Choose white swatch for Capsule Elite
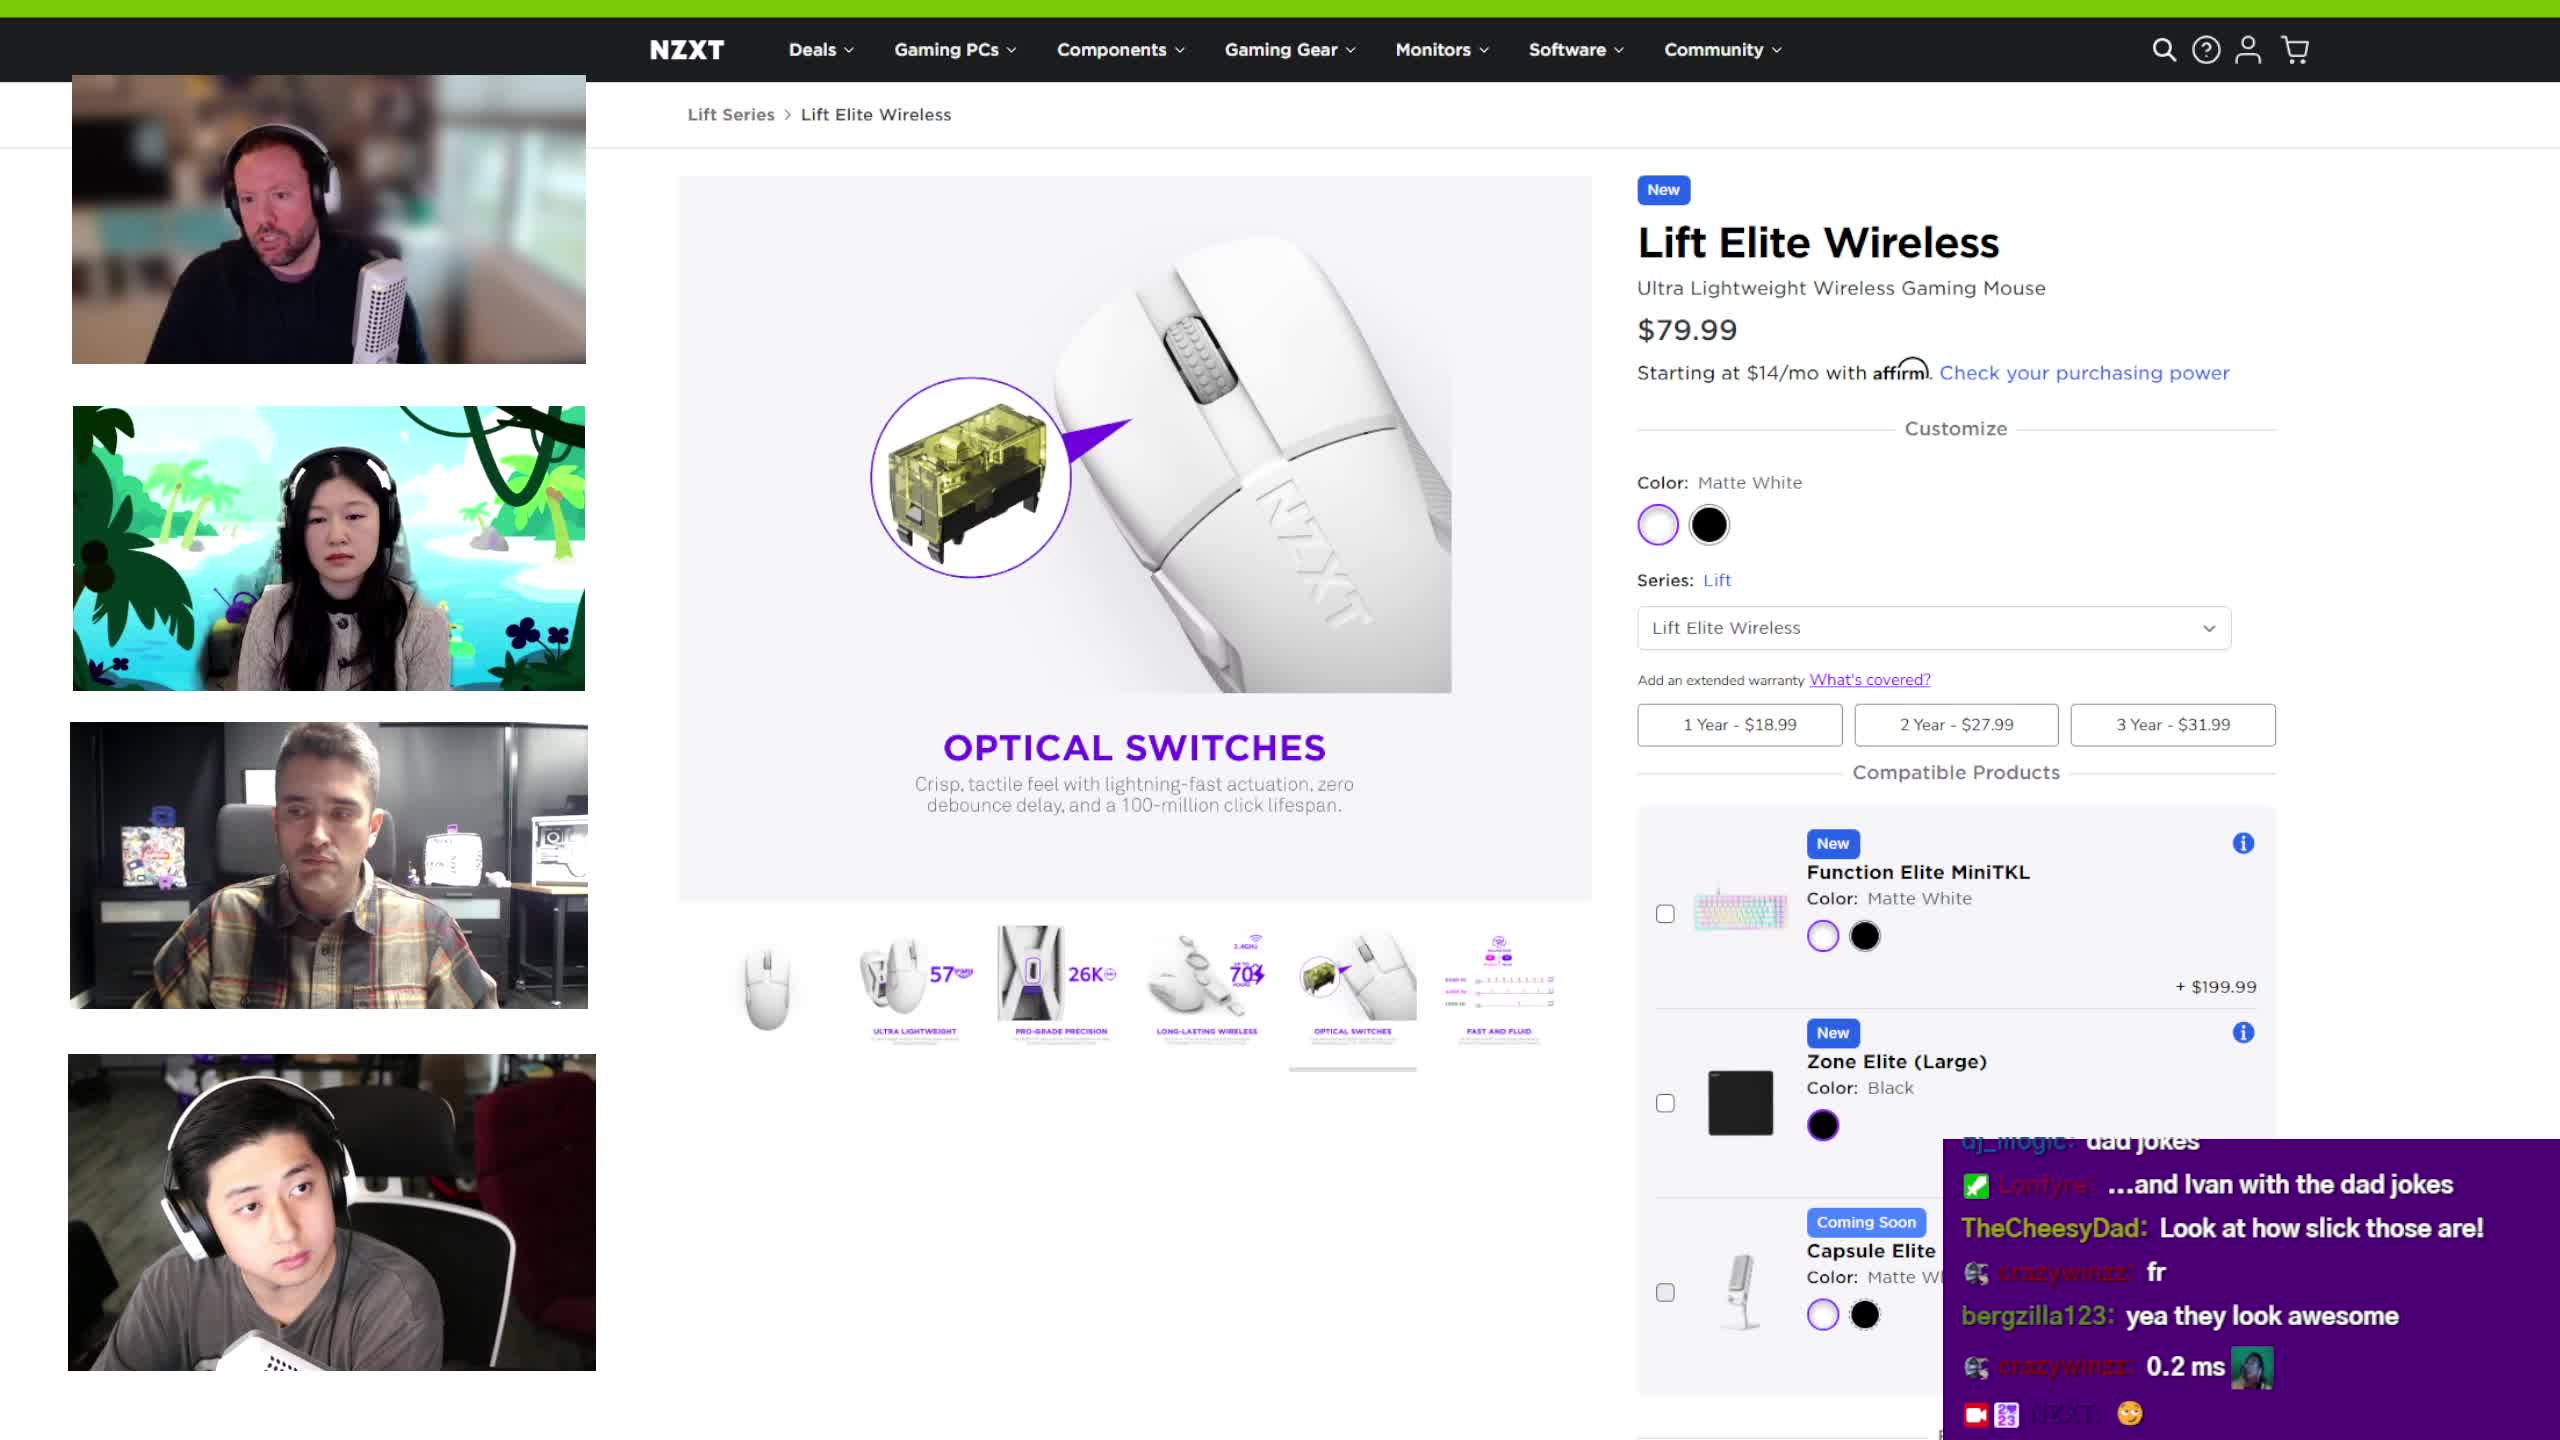The width and height of the screenshot is (2560, 1440). (x=1822, y=1314)
